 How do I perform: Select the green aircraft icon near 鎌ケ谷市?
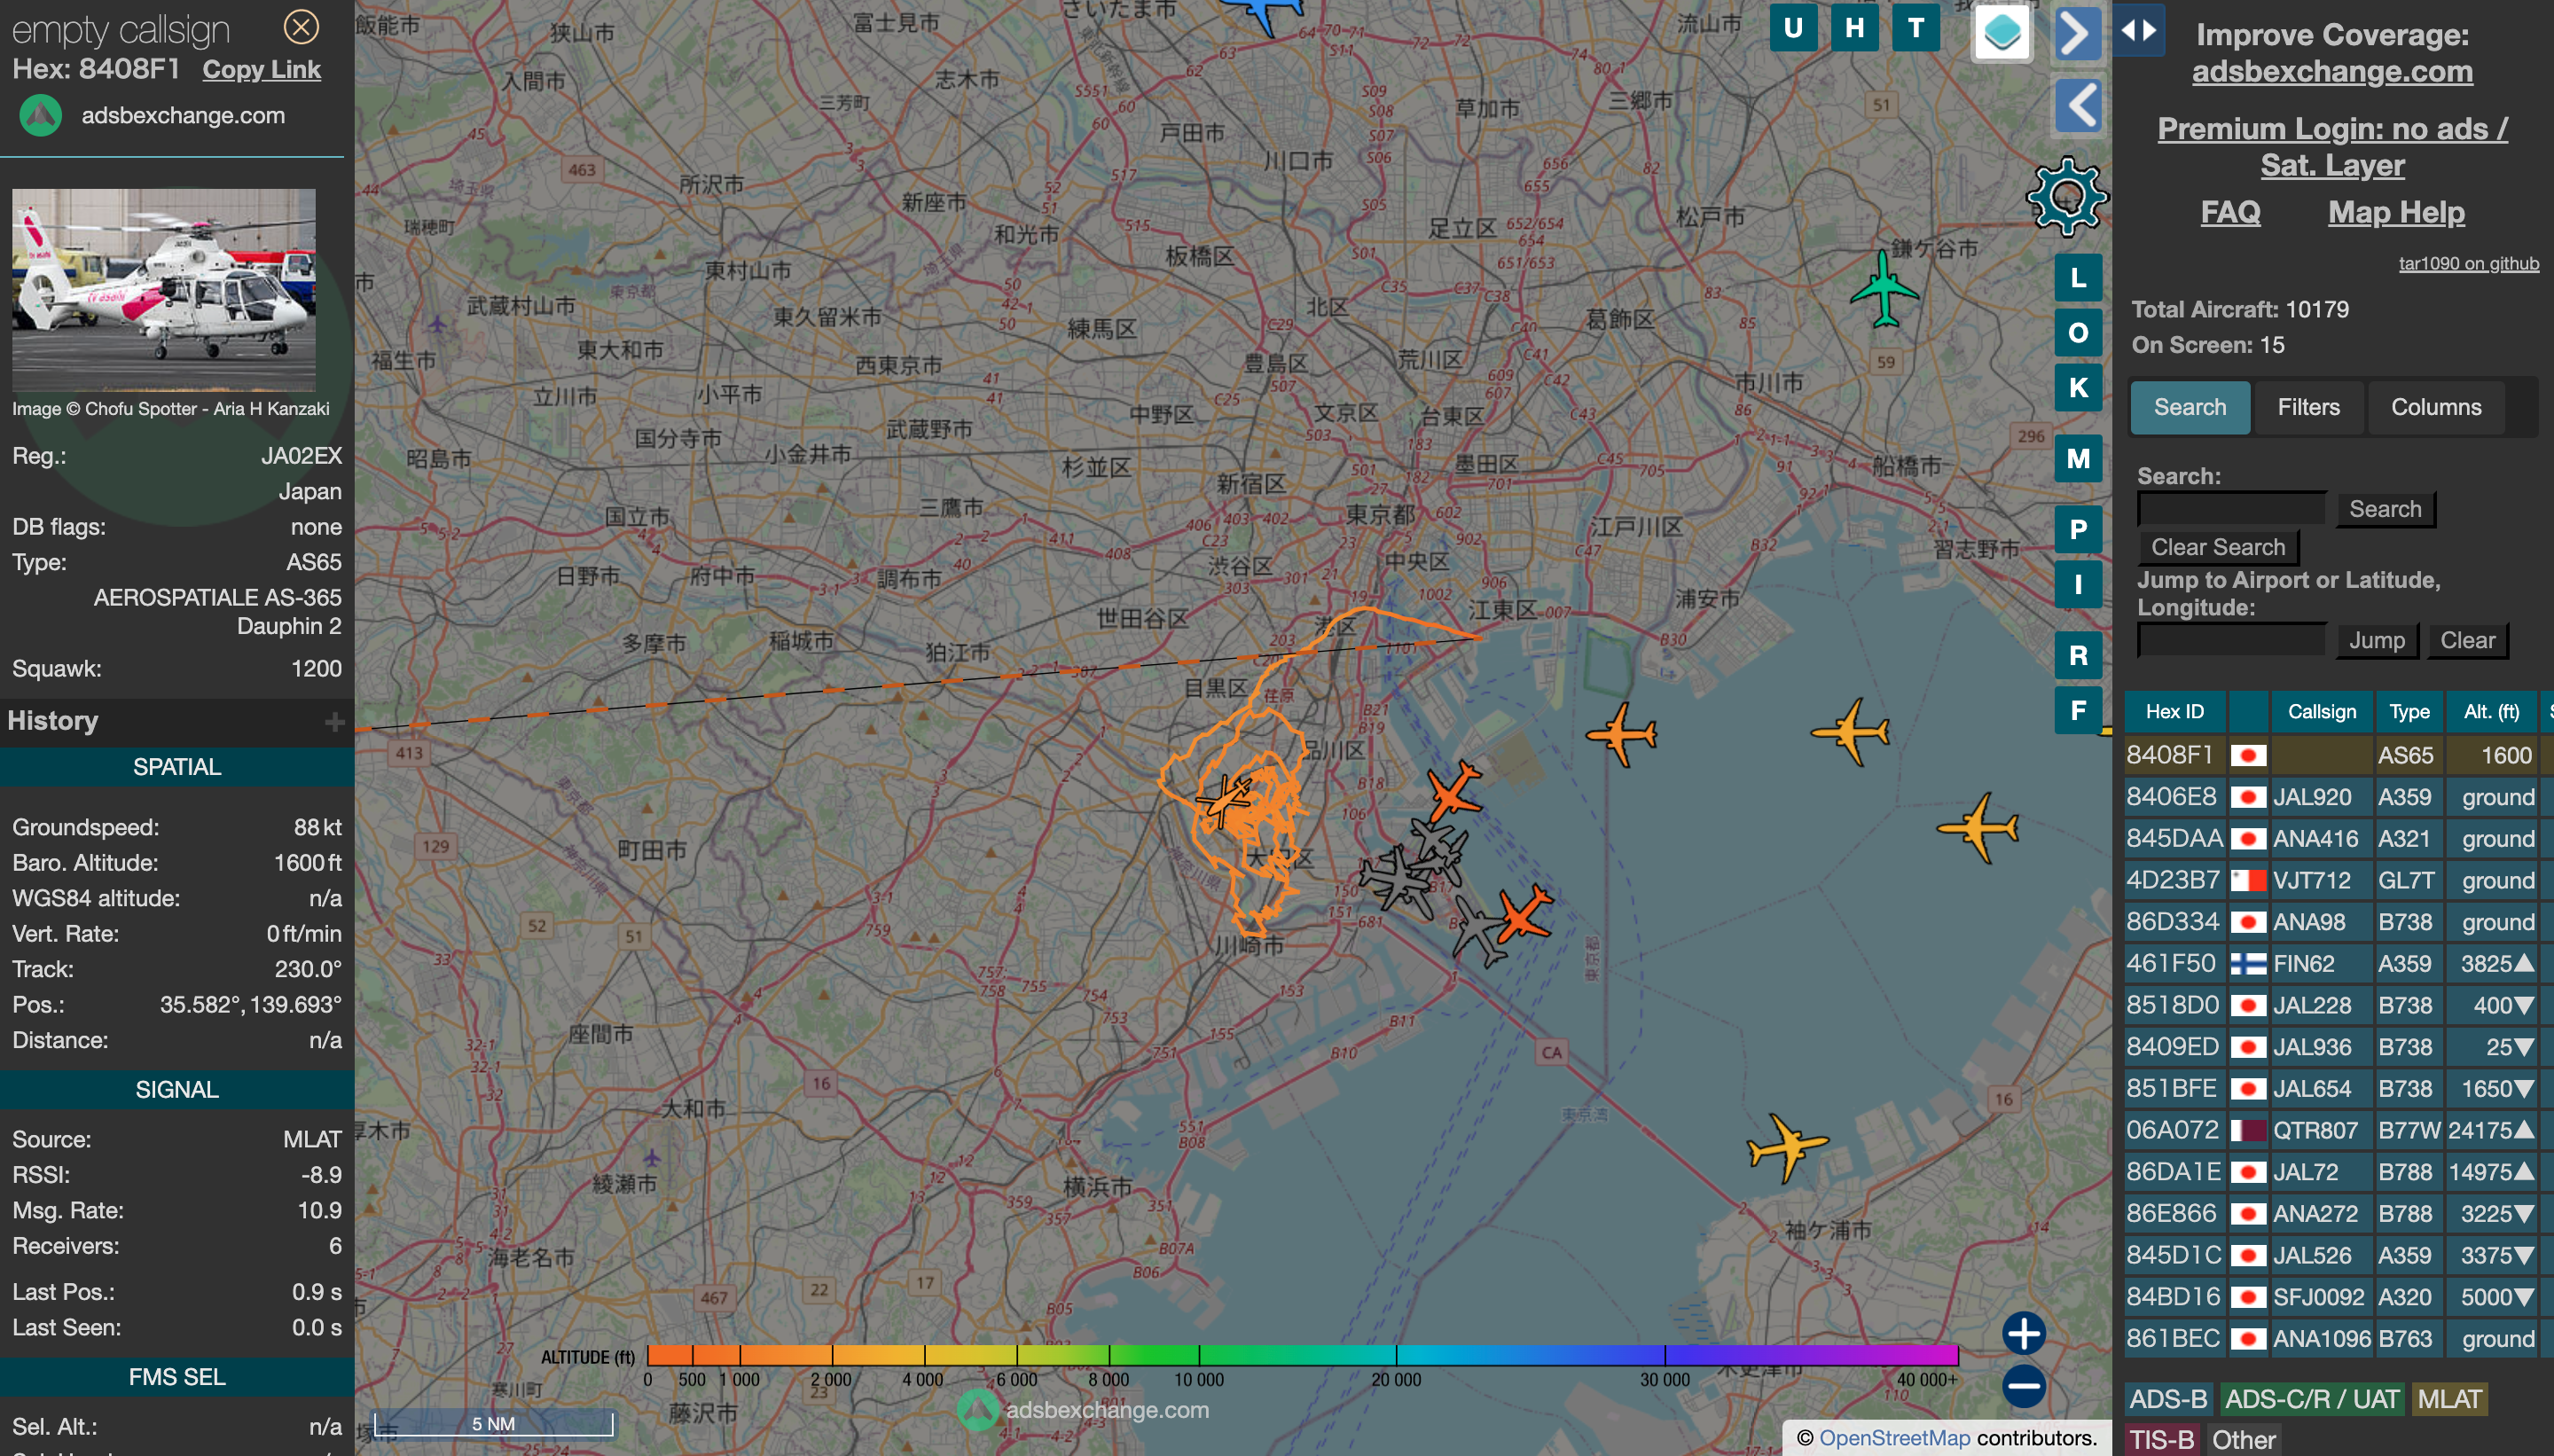tap(1884, 289)
